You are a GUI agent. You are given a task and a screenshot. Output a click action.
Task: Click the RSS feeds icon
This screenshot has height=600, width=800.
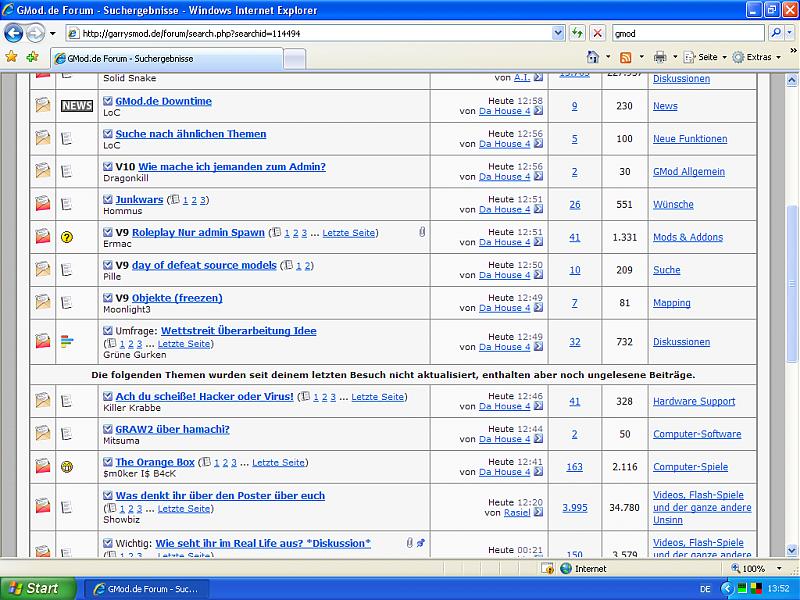(x=625, y=57)
